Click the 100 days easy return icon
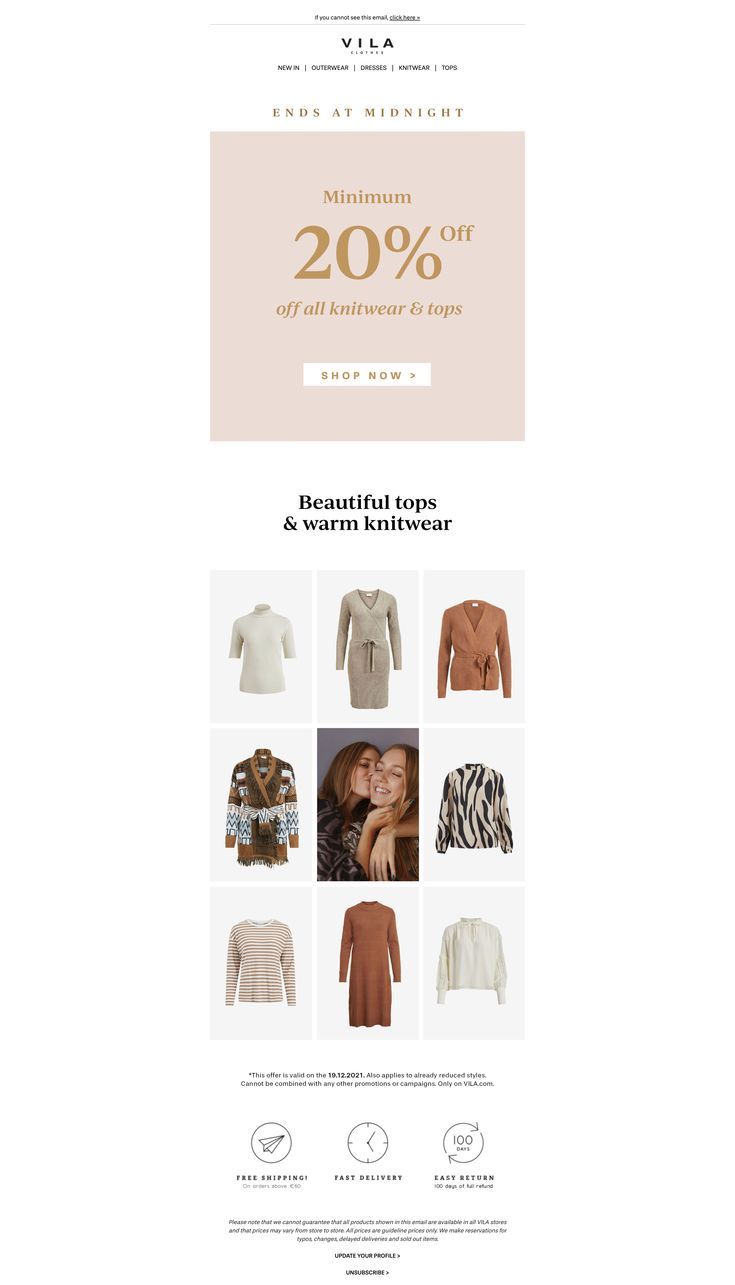The height and width of the screenshot is (1285, 735). (x=463, y=1143)
